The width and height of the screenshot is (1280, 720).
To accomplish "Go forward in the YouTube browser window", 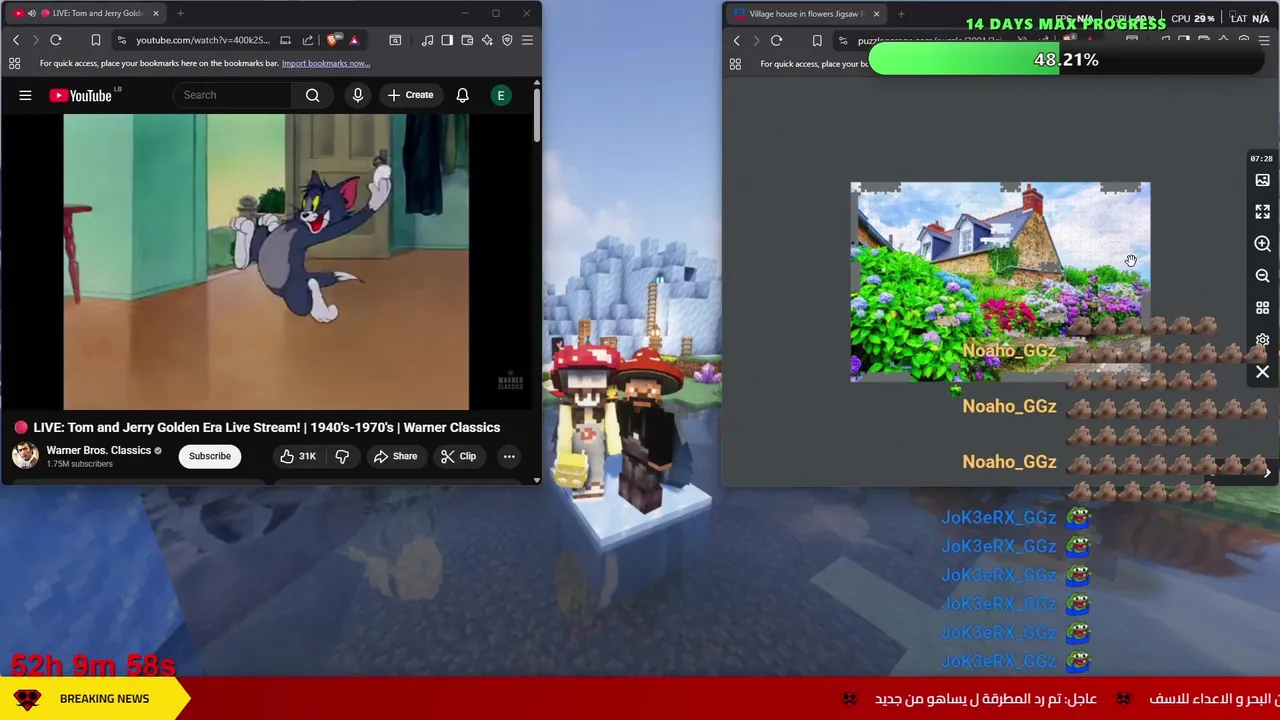I will tap(35, 40).
